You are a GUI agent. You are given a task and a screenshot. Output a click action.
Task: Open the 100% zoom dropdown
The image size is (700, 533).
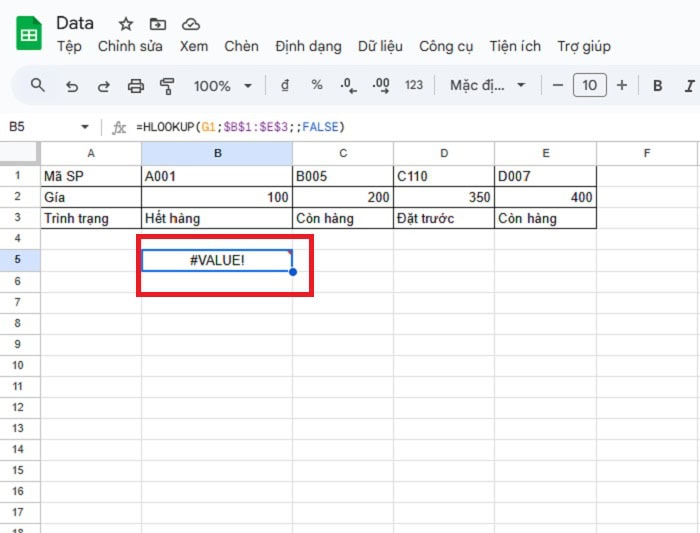click(x=223, y=86)
